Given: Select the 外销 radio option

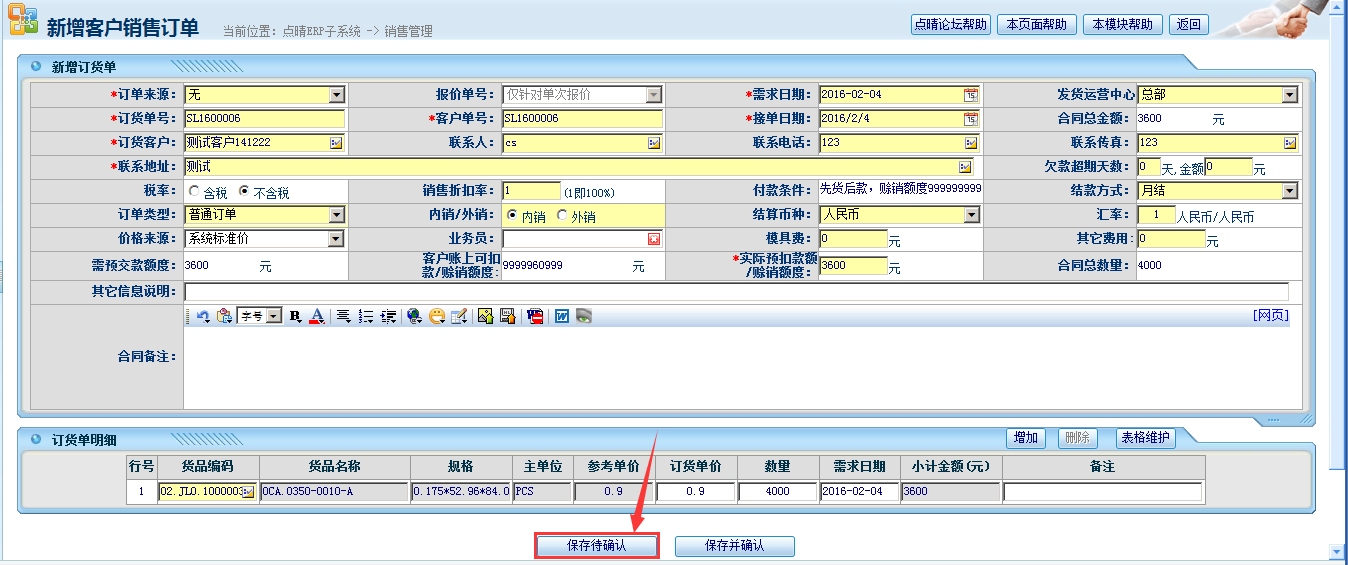Looking at the screenshot, I should 562,215.
